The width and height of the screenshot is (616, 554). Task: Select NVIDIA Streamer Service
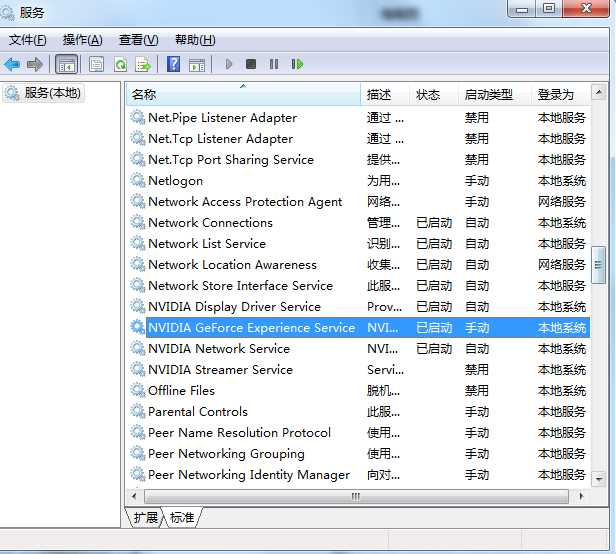click(x=220, y=369)
